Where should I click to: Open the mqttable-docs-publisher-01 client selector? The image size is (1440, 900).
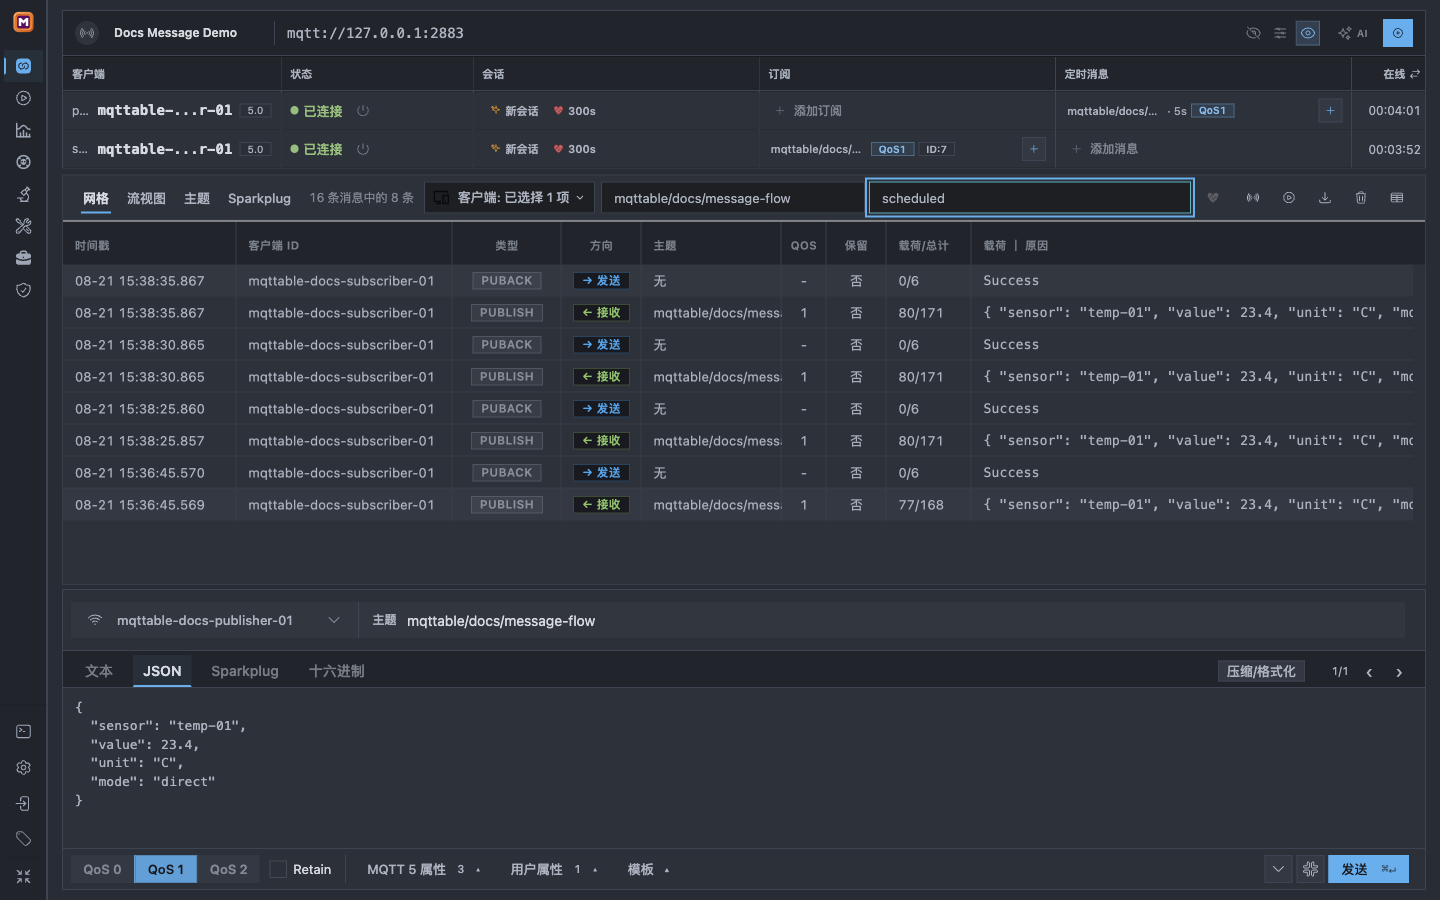click(x=215, y=621)
